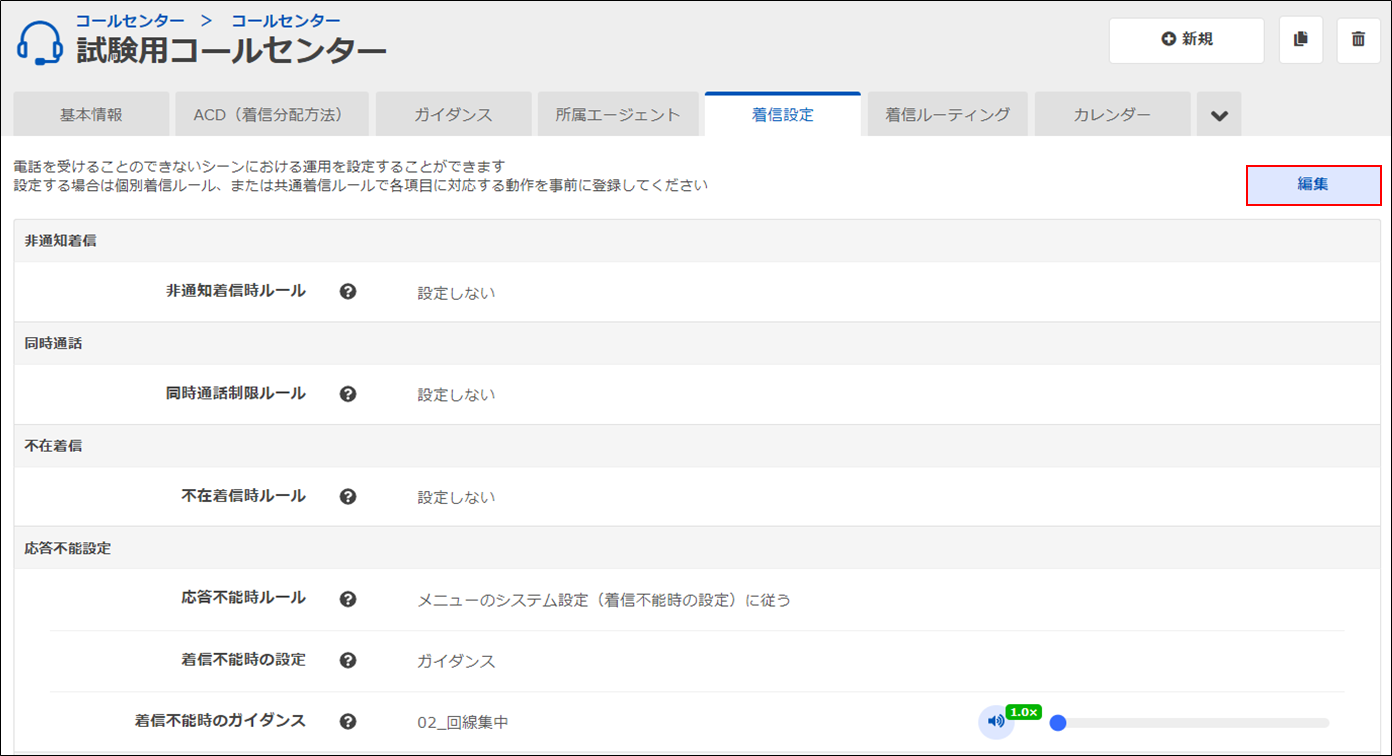Click help icon beside 同時通話制限ルール
This screenshot has width=1392, height=756.
tap(348, 394)
